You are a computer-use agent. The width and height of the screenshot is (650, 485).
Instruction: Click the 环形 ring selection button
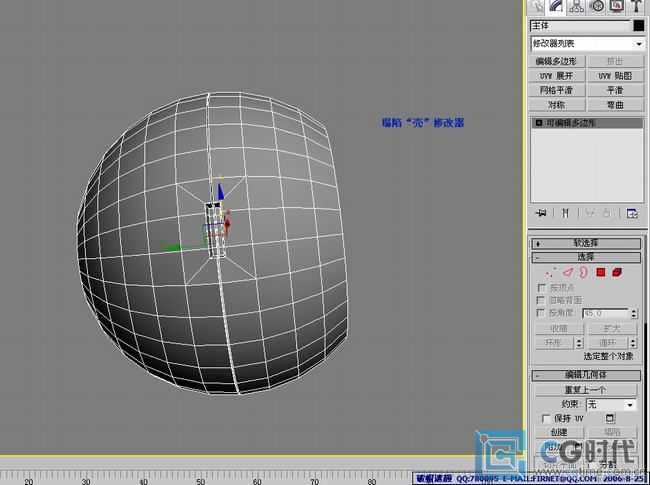coord(553,343)
